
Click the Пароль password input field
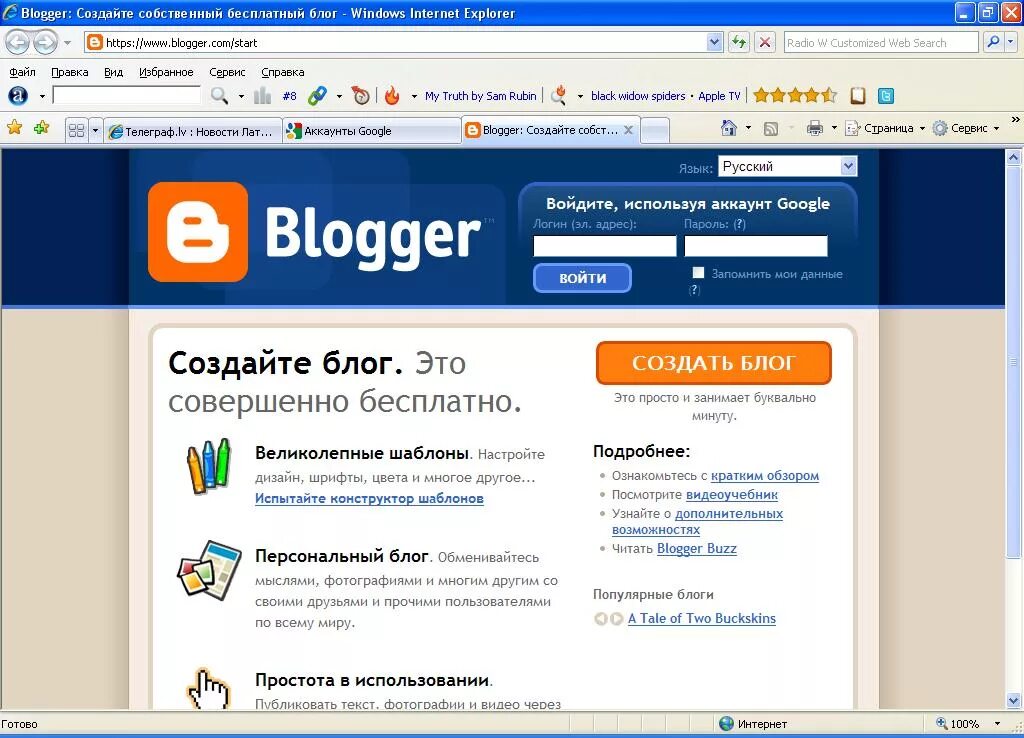[x=756, y=246]
